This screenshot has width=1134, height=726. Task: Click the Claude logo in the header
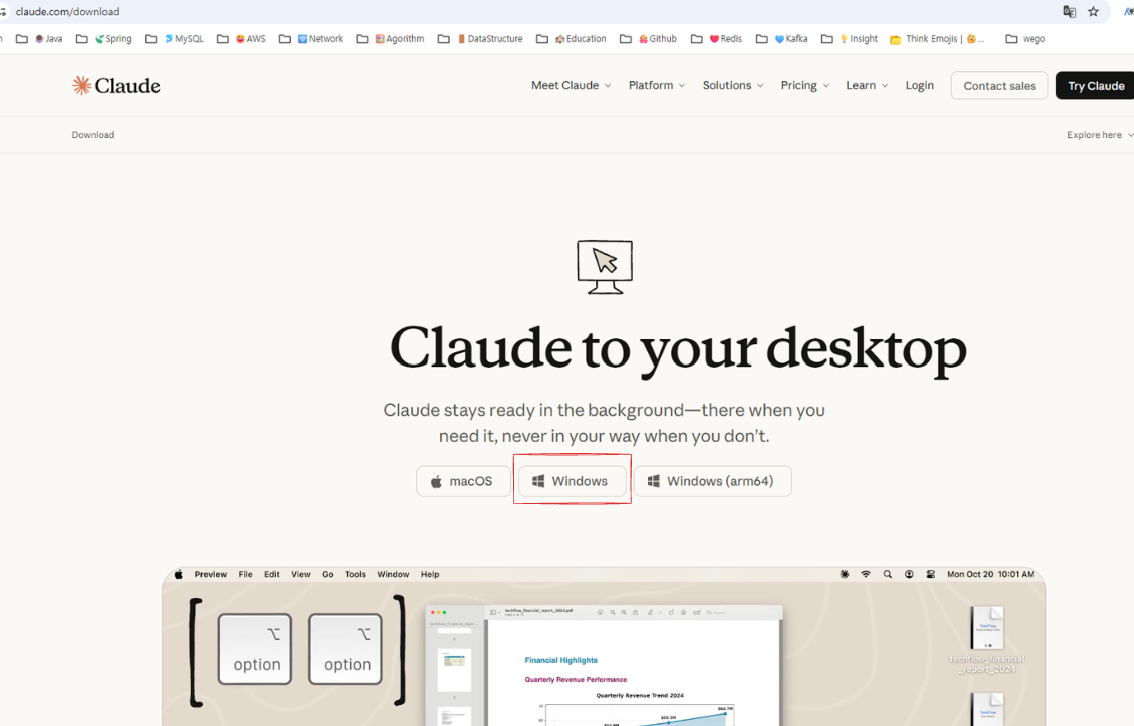[x=116, y=85]
